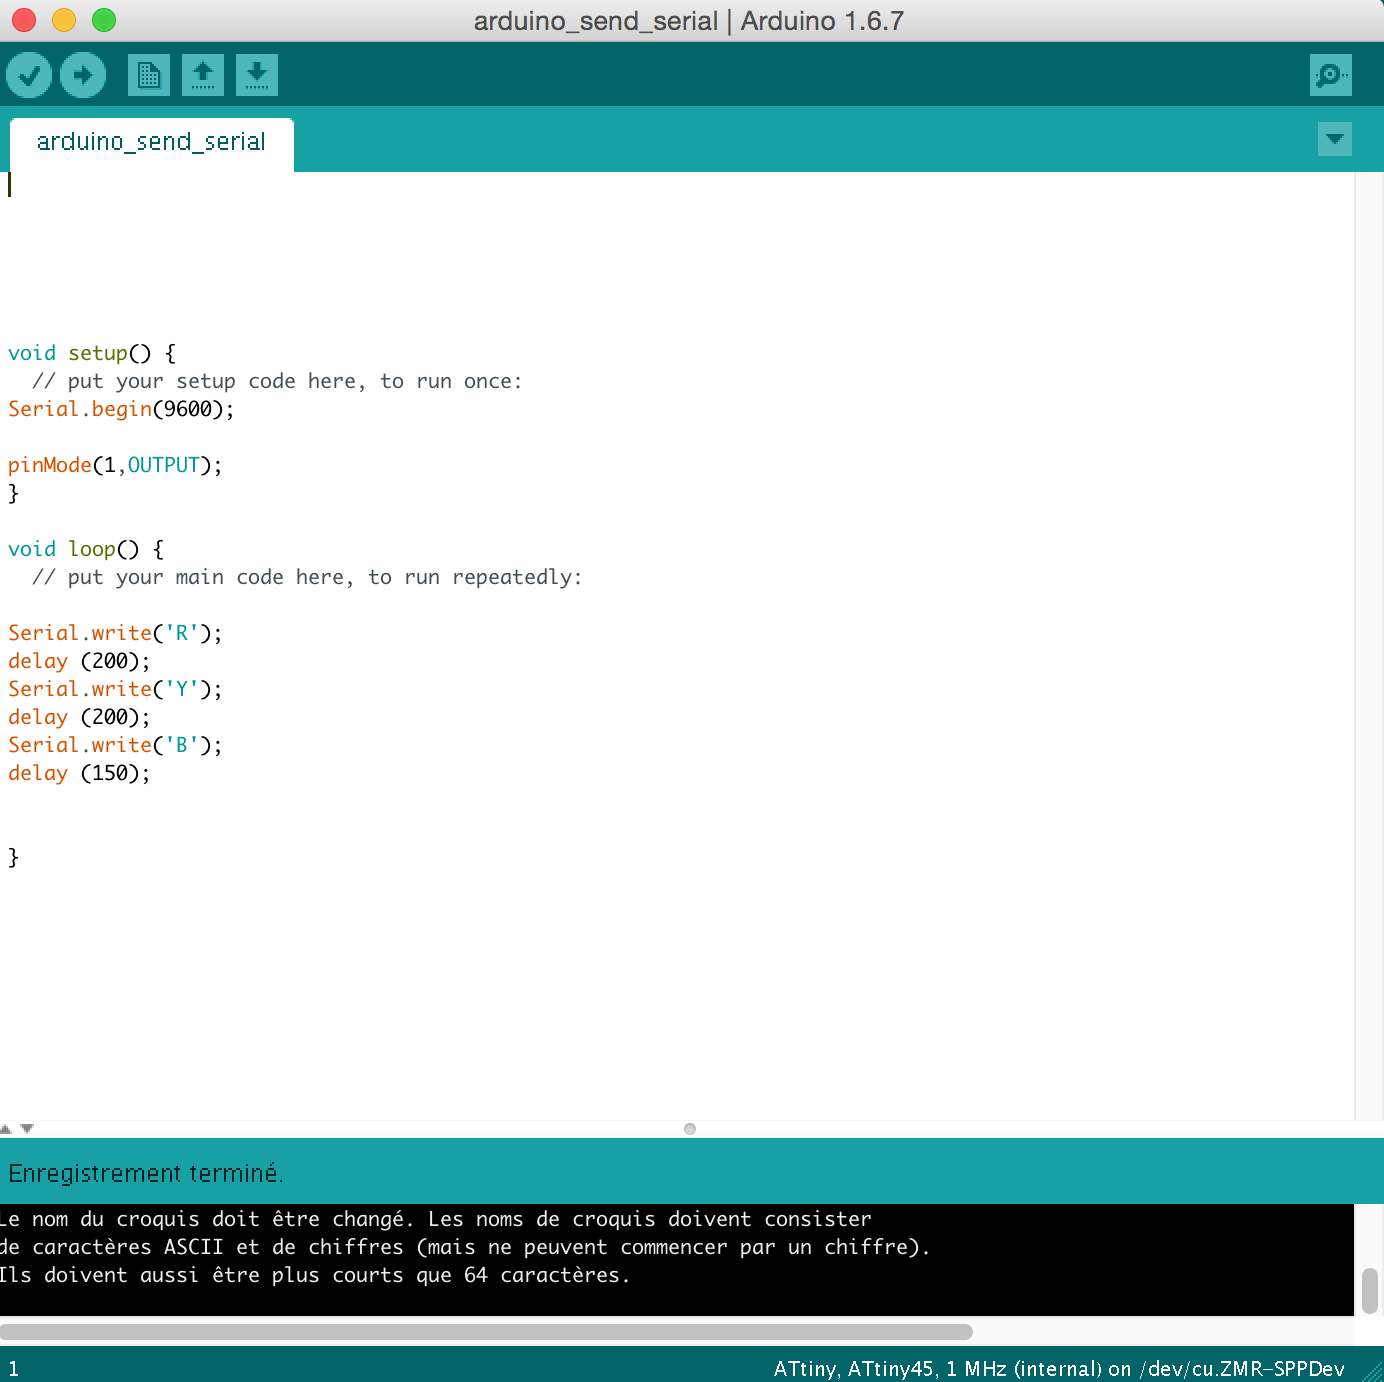This screenshot has height=1382, width=1384.
Task: Click the Upload sketch arrow button
Action: (x=83, y=75)
